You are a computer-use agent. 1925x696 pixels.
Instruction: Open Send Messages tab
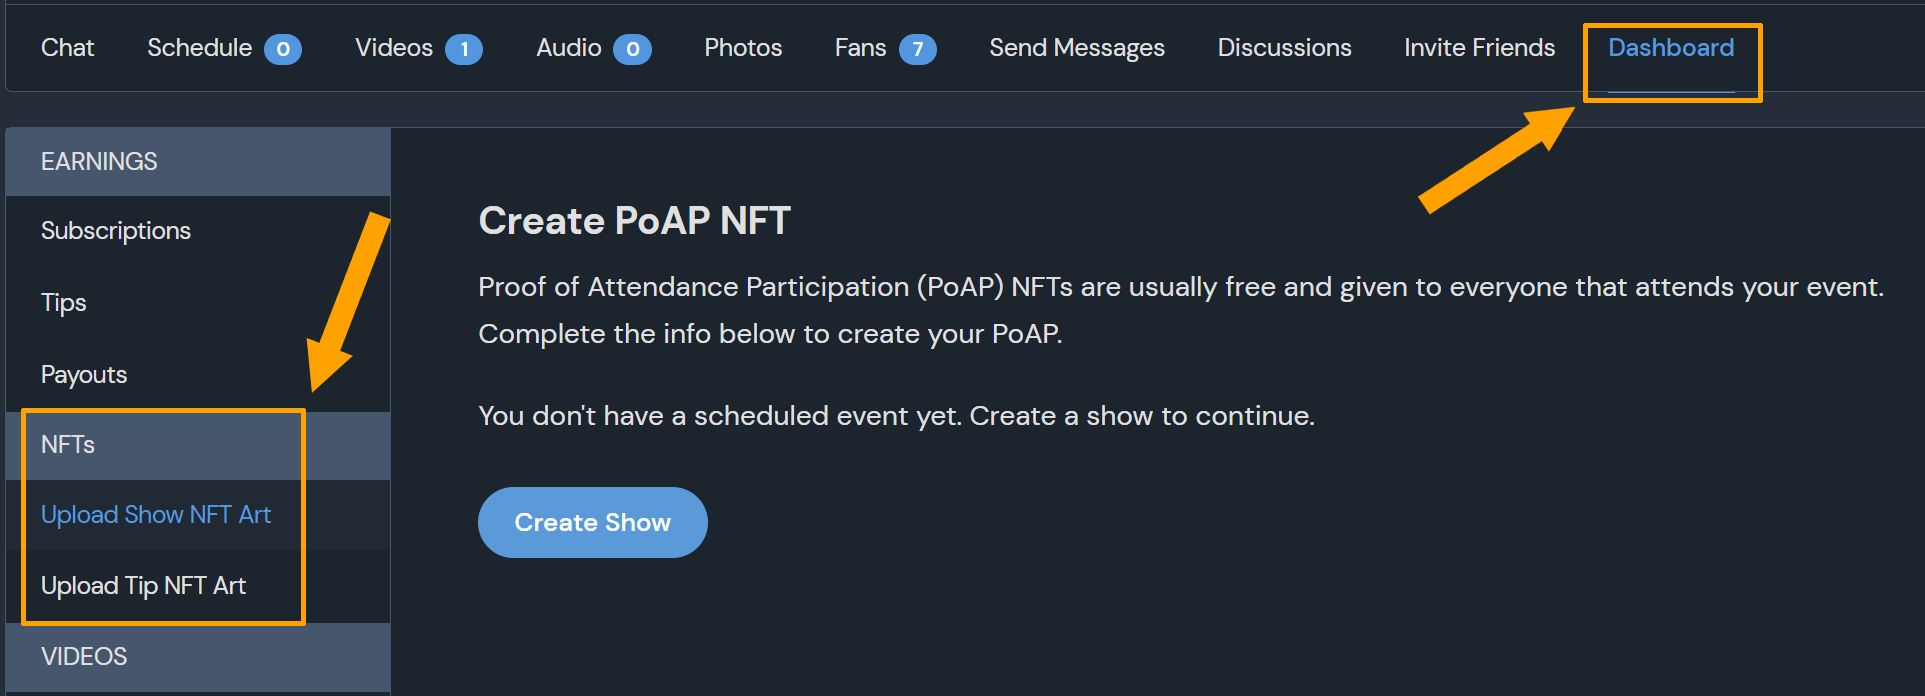click(1077, 48)
